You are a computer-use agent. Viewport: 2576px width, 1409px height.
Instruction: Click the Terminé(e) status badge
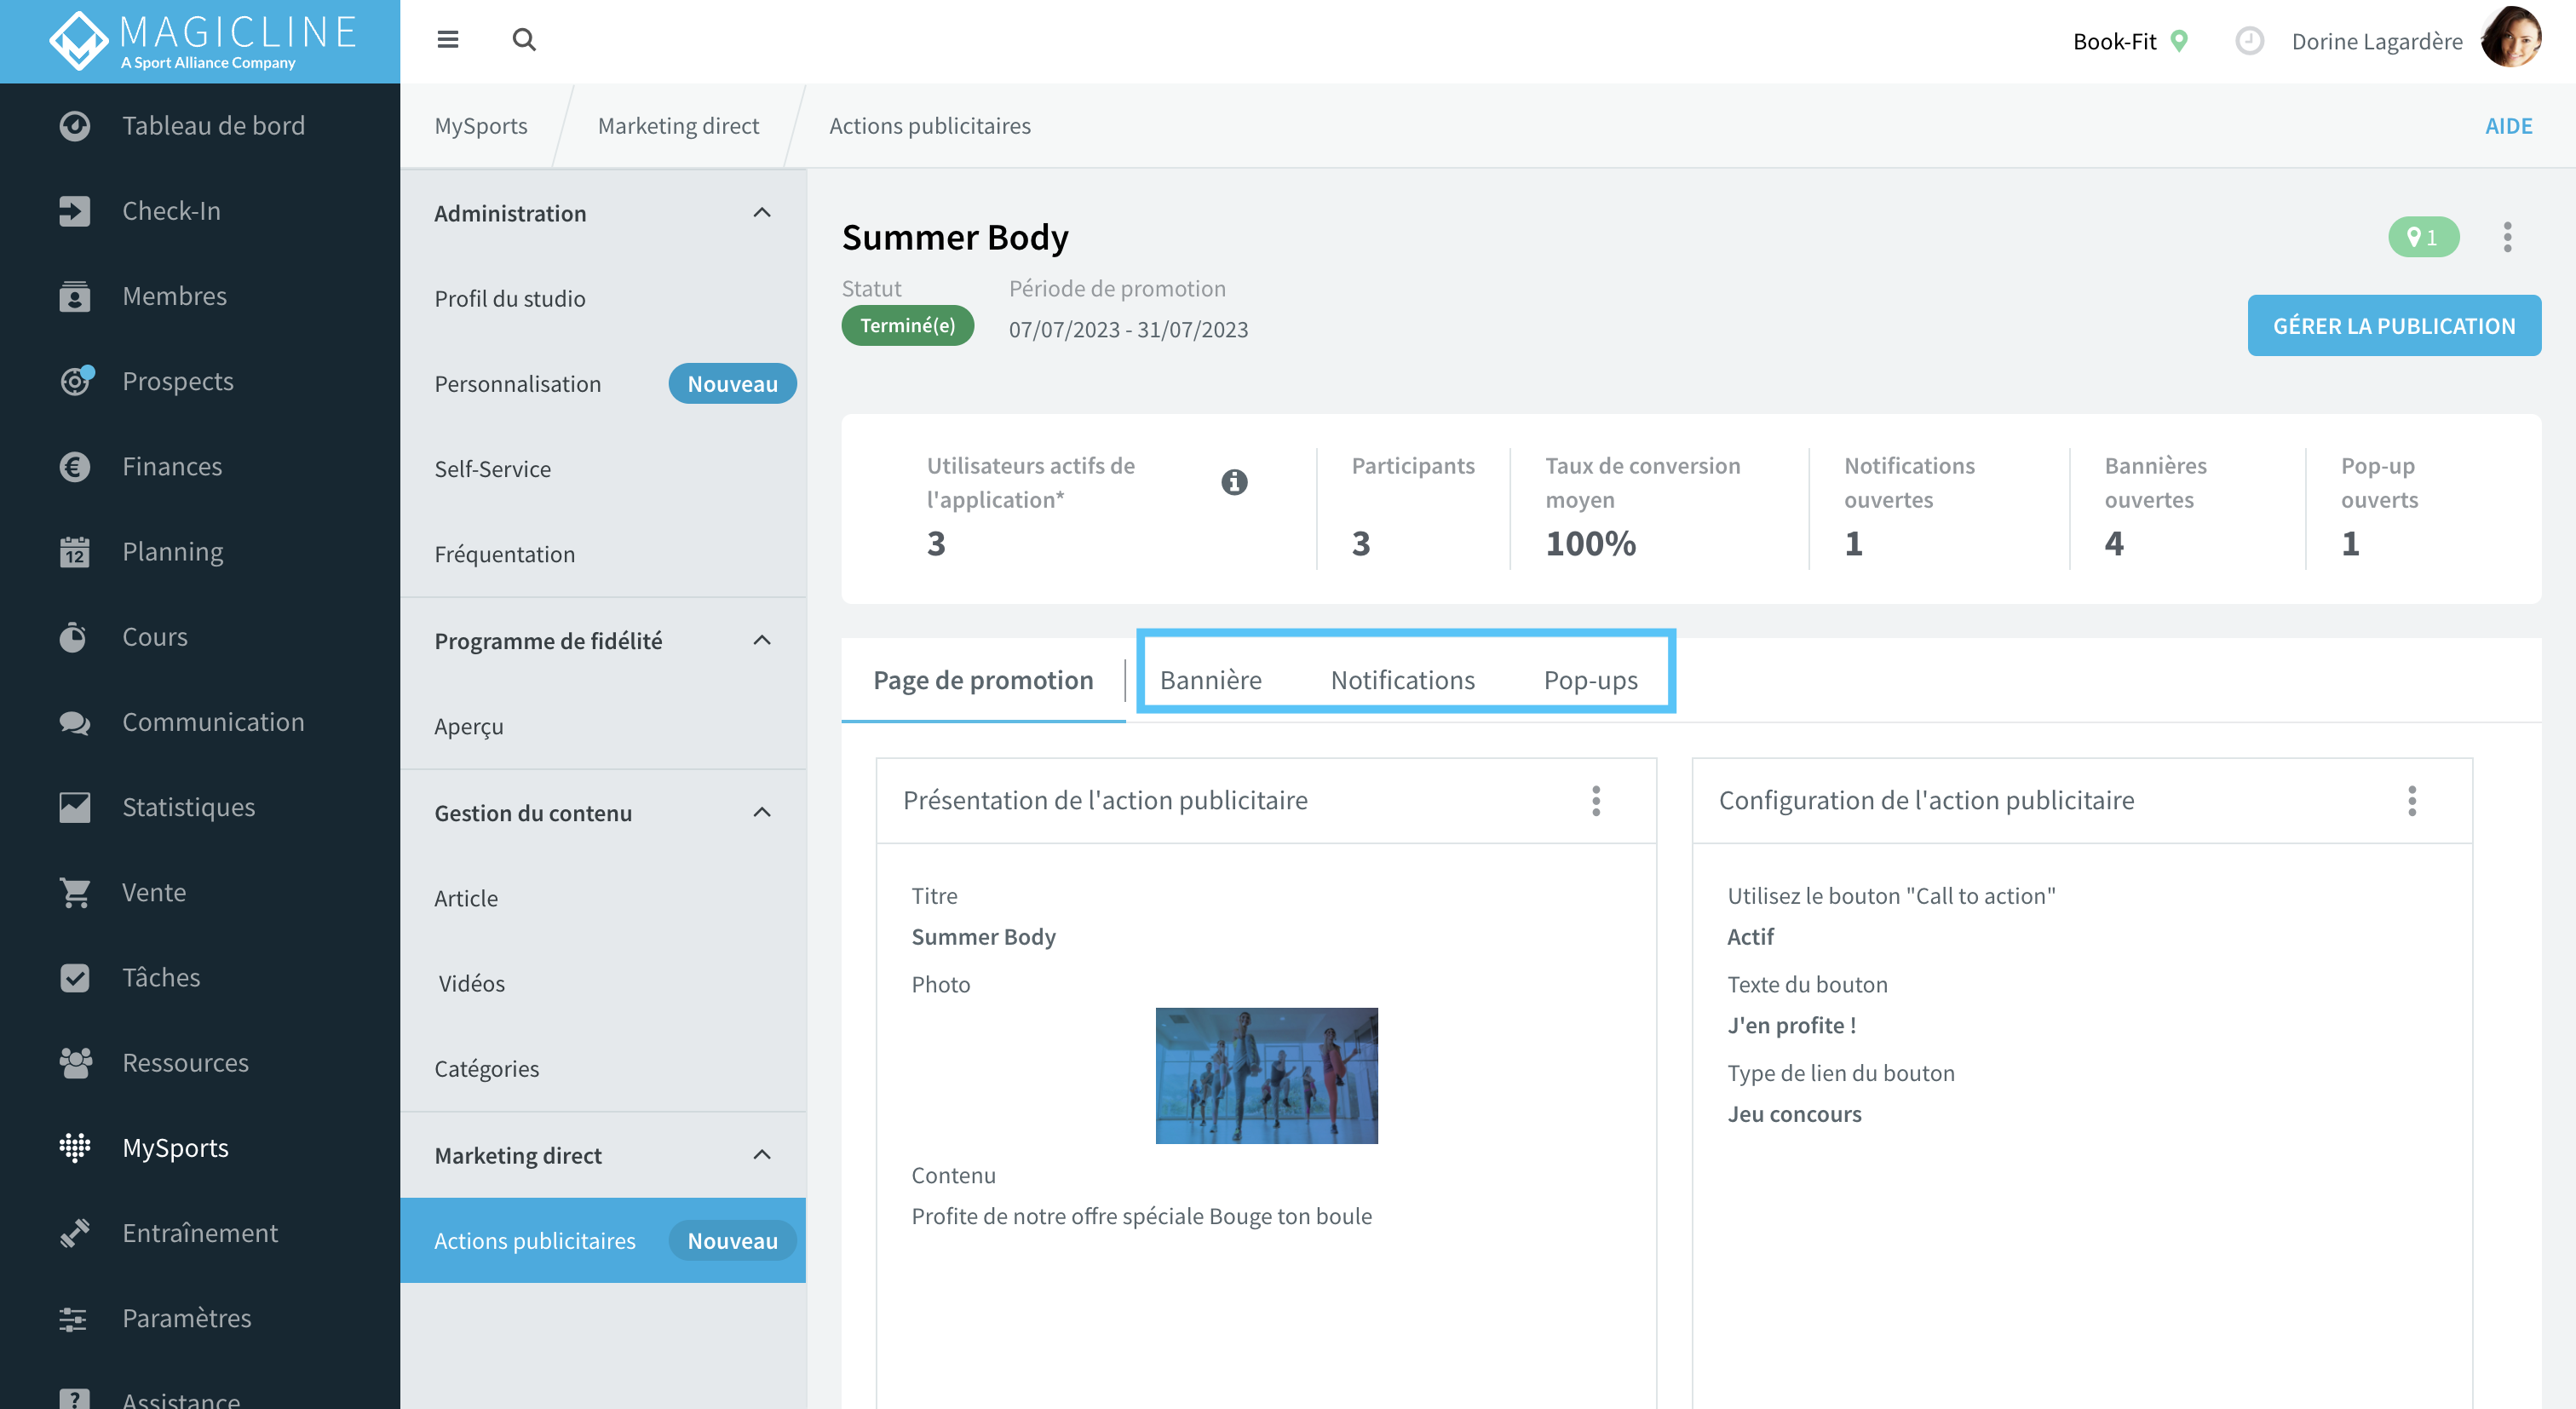coord(907,326)
